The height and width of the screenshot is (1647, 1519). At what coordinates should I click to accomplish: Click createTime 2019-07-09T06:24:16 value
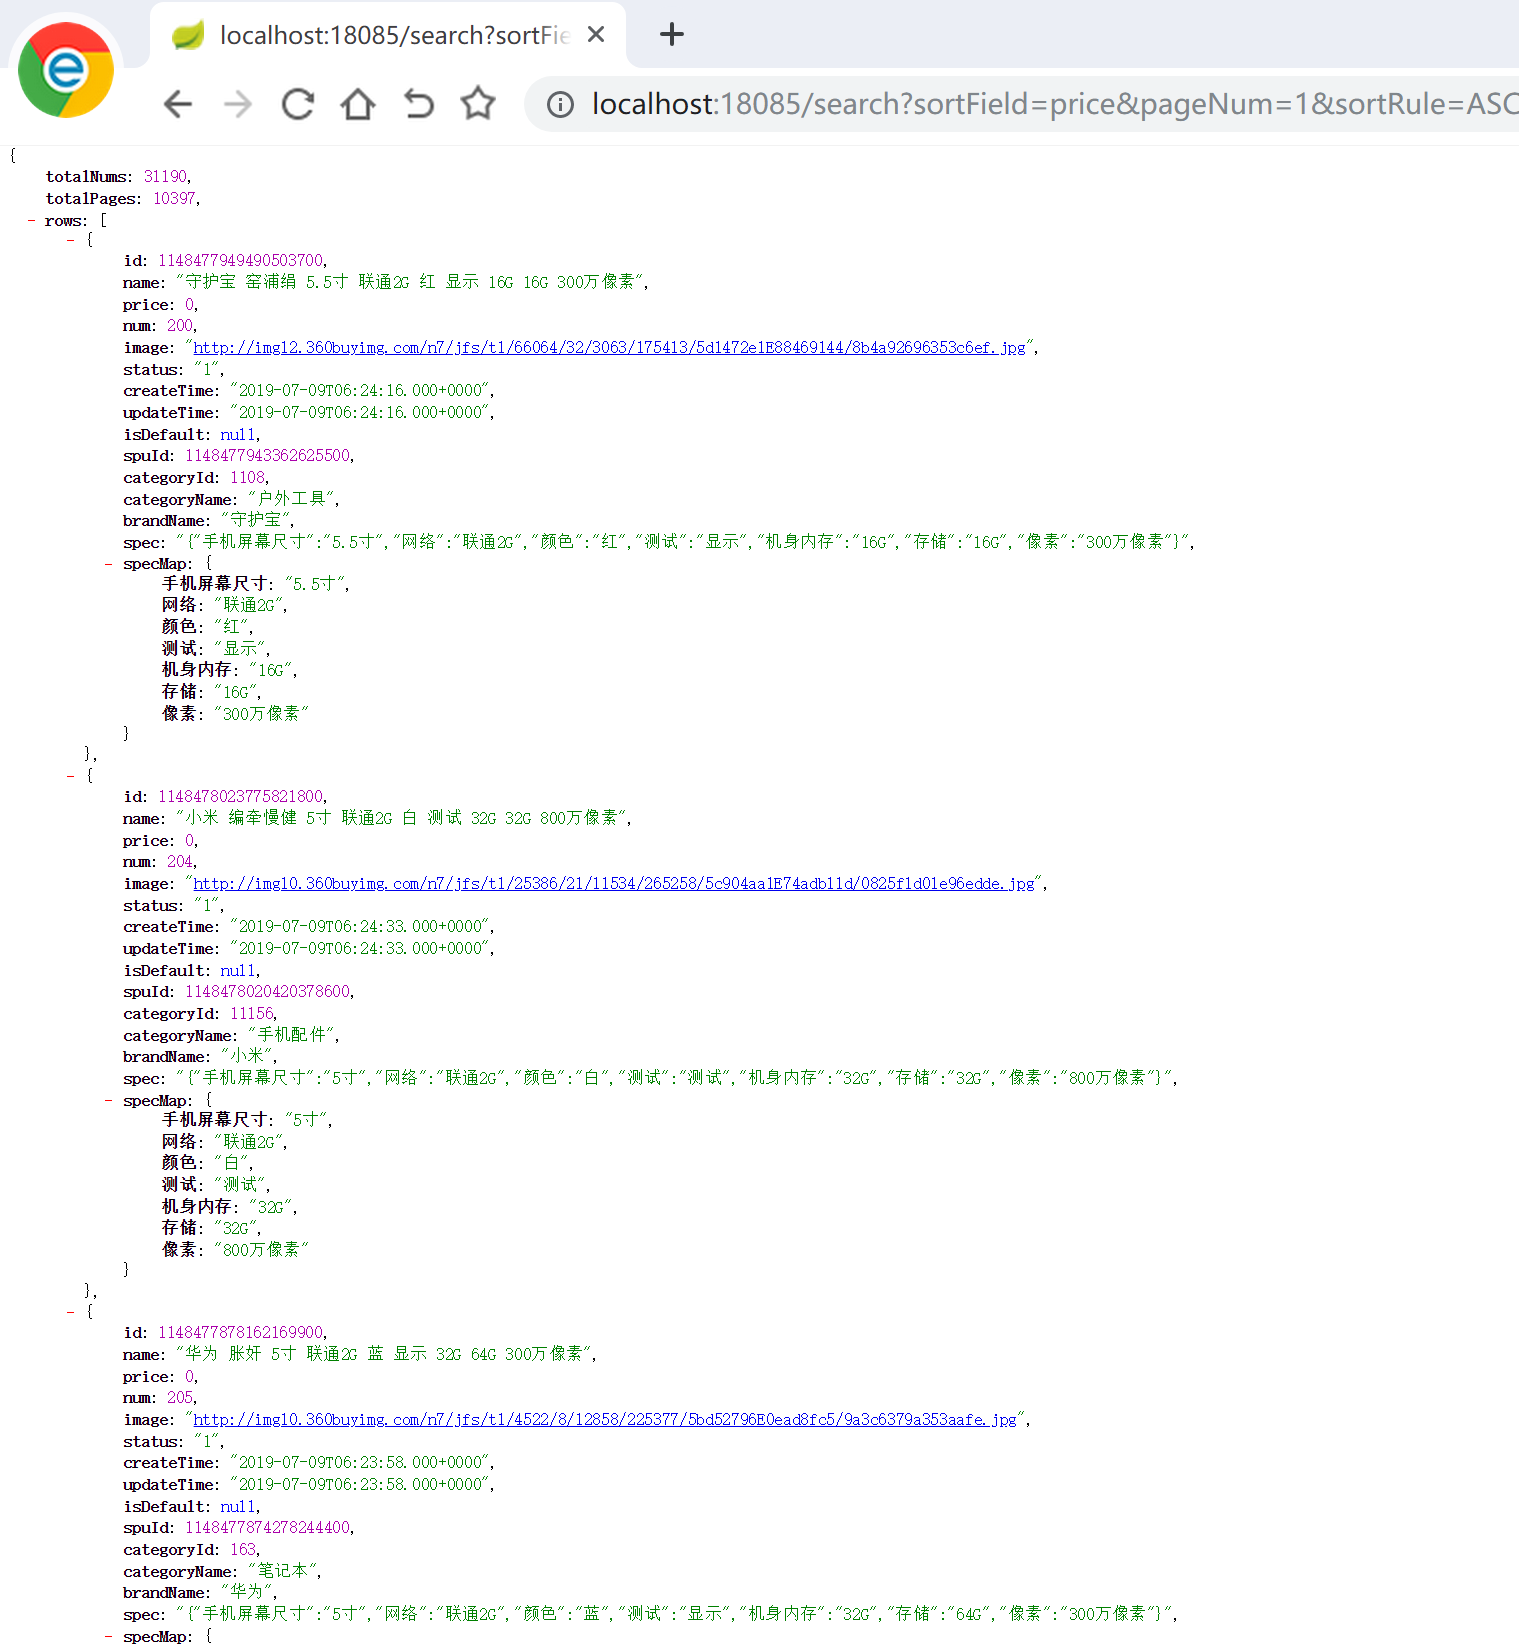click(360, 391)
